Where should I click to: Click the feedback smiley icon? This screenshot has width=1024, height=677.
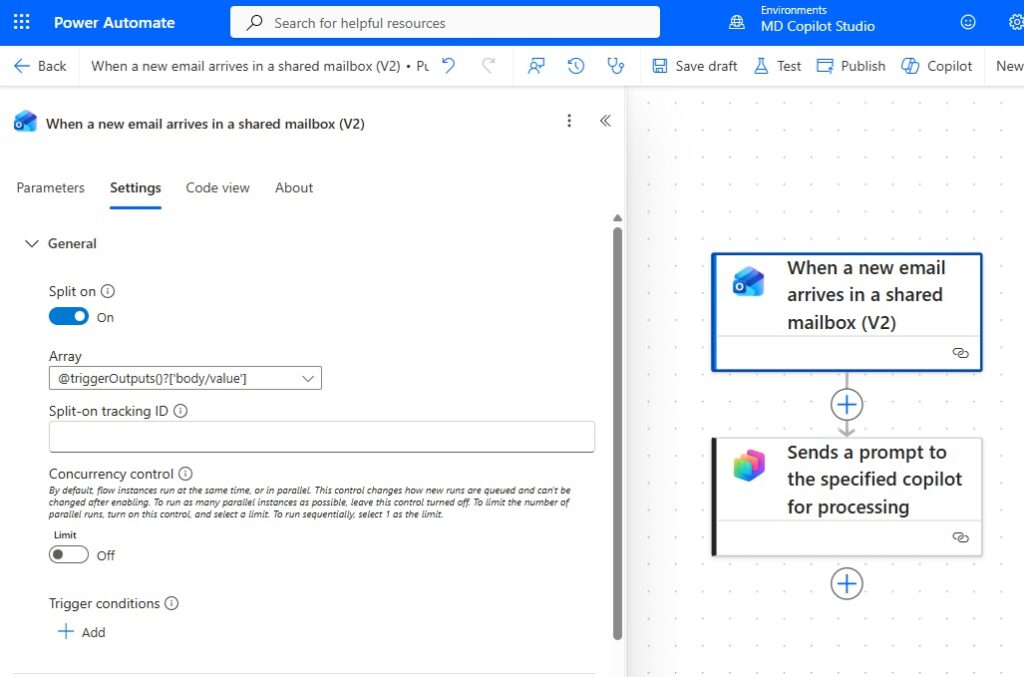click(x=967, y=22)
